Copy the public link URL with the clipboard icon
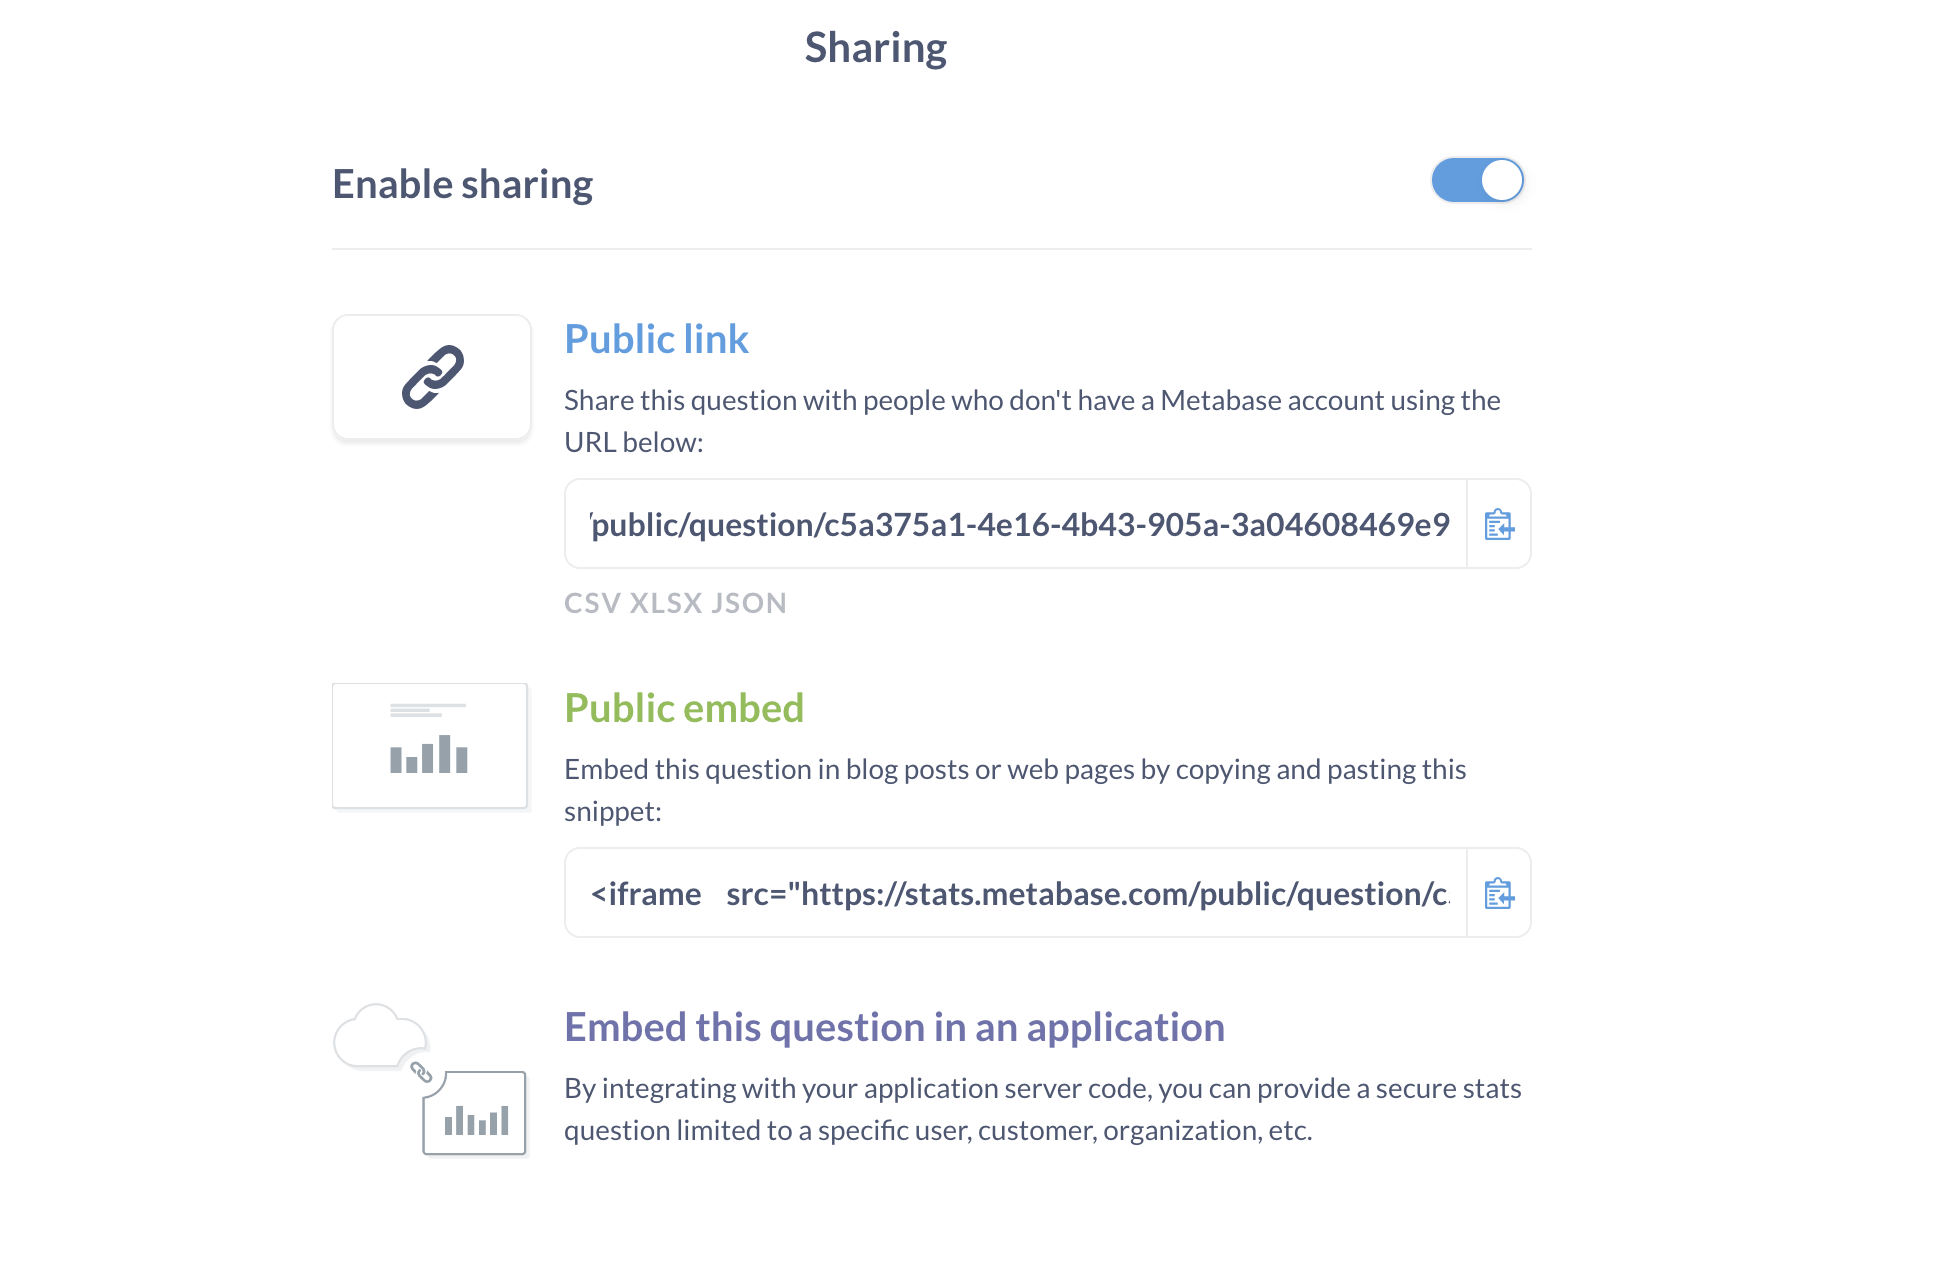Image resolution: width=1936 pixels, height=1278 pixels. pyautogui.click(x=1498, y=525)
